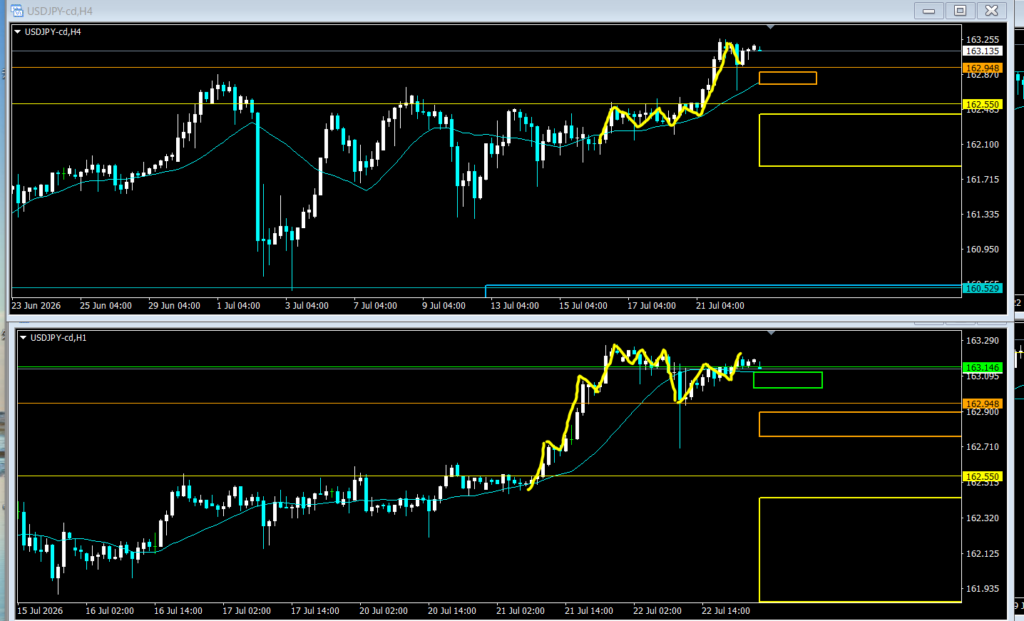Click the chart window icon in title bar
Viewport: 1024px width, 621px height.
click(16, 10)
